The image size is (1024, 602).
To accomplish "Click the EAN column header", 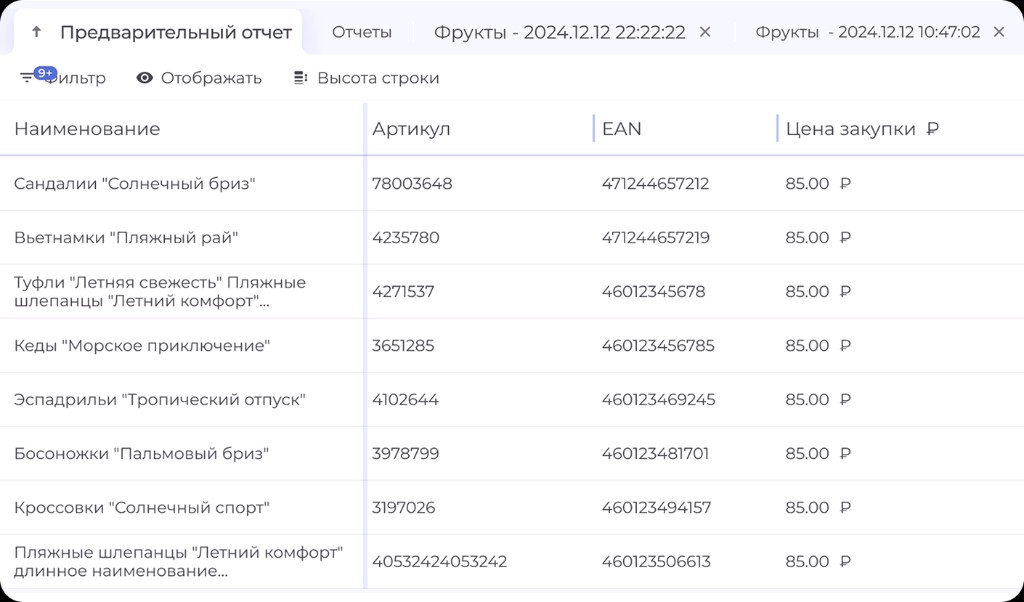I will pos(622,129).
